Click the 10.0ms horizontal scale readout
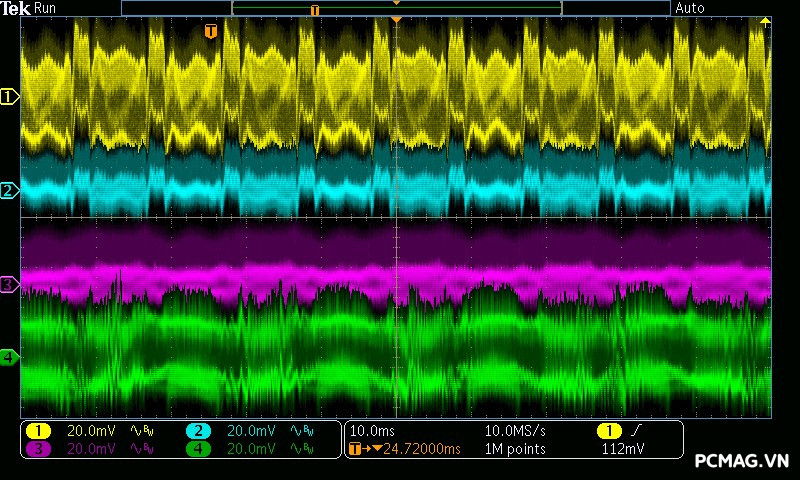 click(372, 431)
